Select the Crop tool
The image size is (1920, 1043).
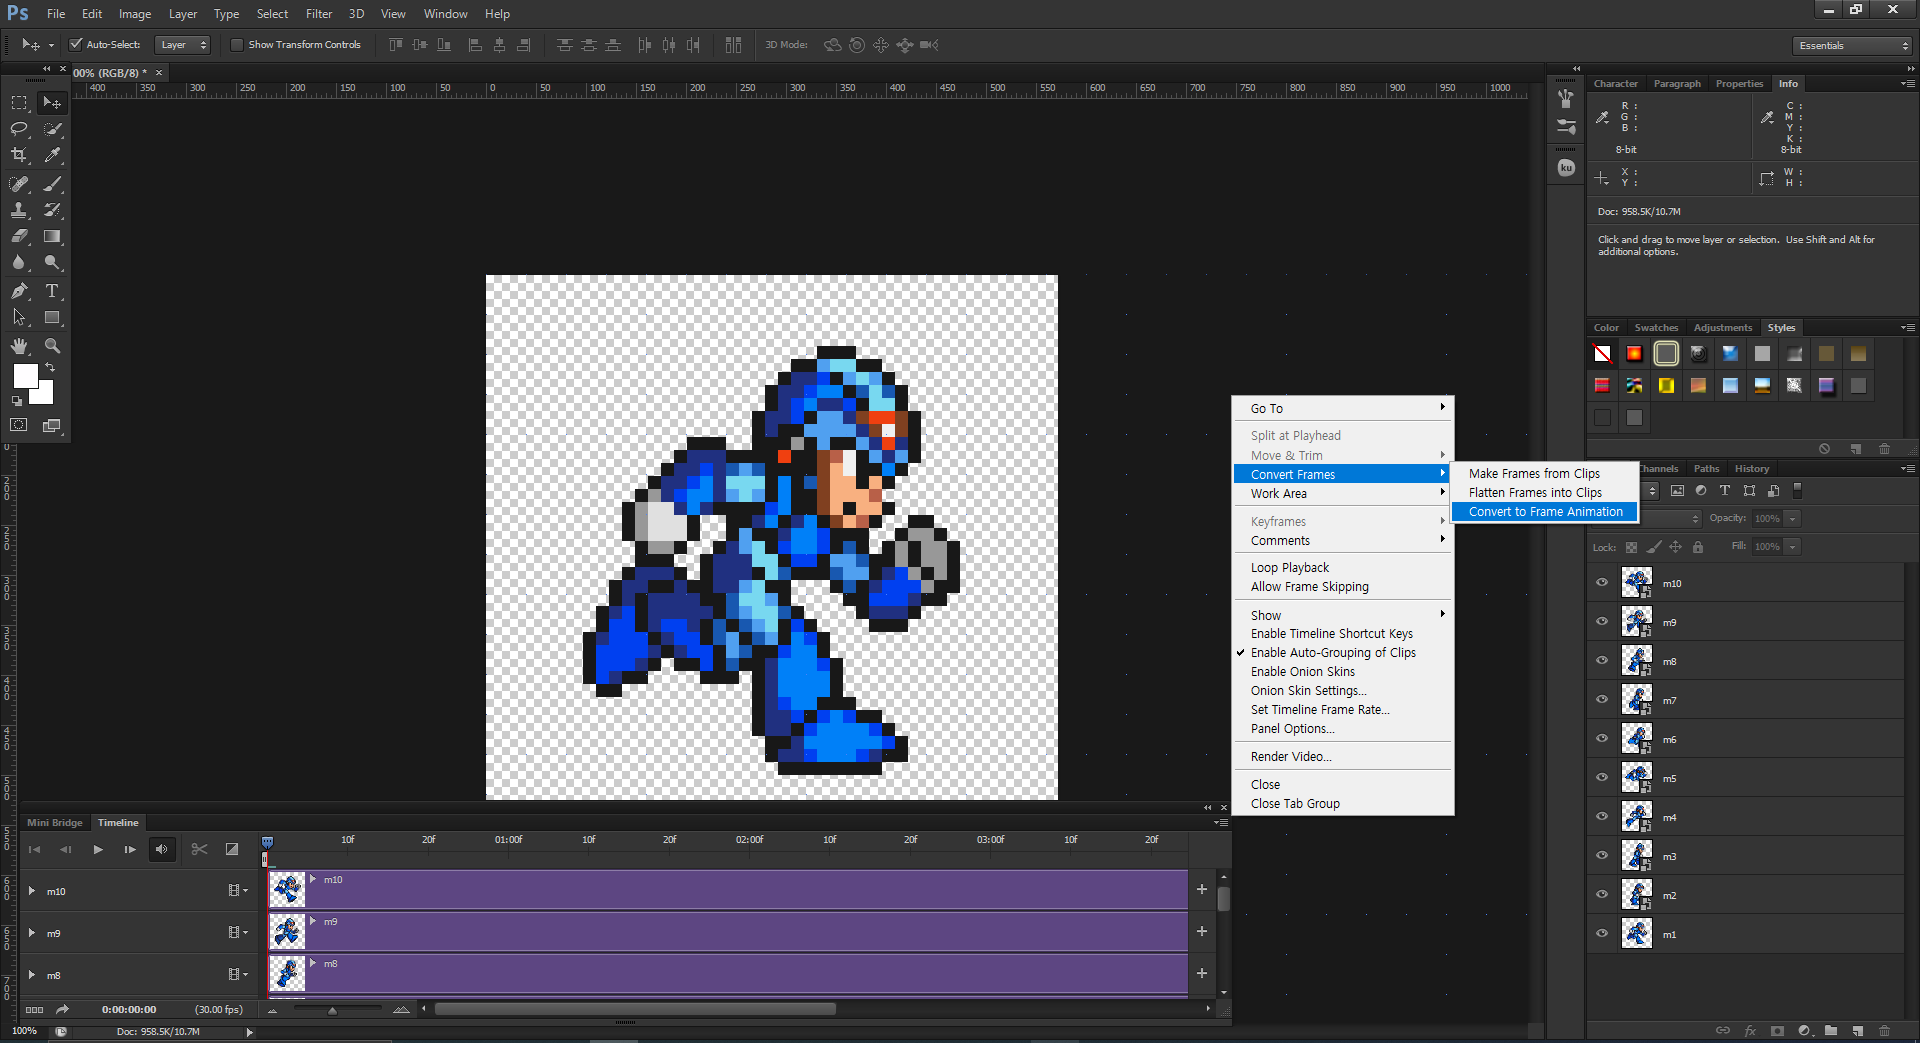point(19,155)
